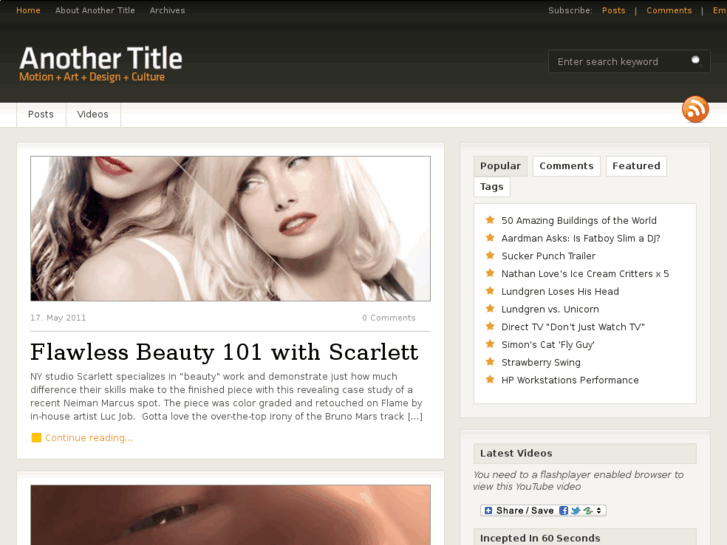Click the Twitter bird icon in Share/Save bar
This screenshot has height=545, width=727.
(x=575, y=510)
